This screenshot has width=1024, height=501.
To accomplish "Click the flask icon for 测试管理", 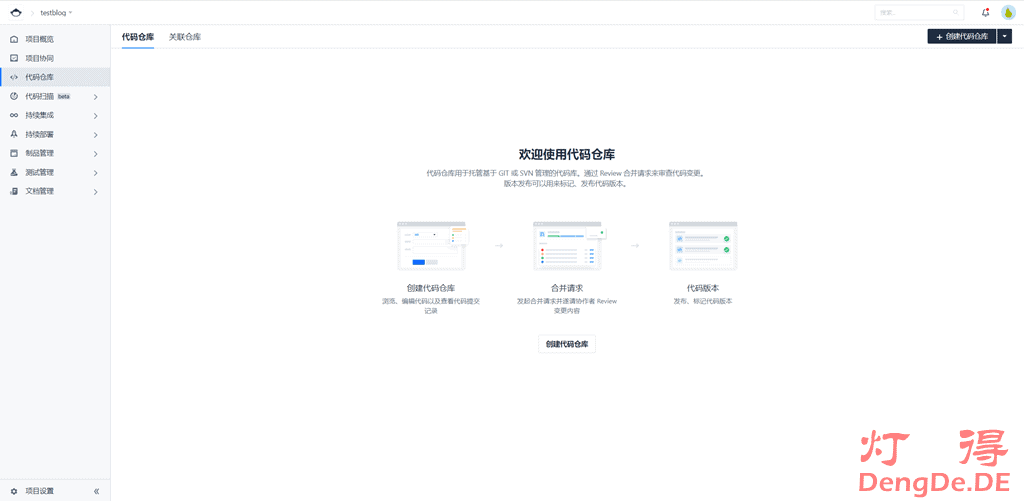I will coord(14,172).
